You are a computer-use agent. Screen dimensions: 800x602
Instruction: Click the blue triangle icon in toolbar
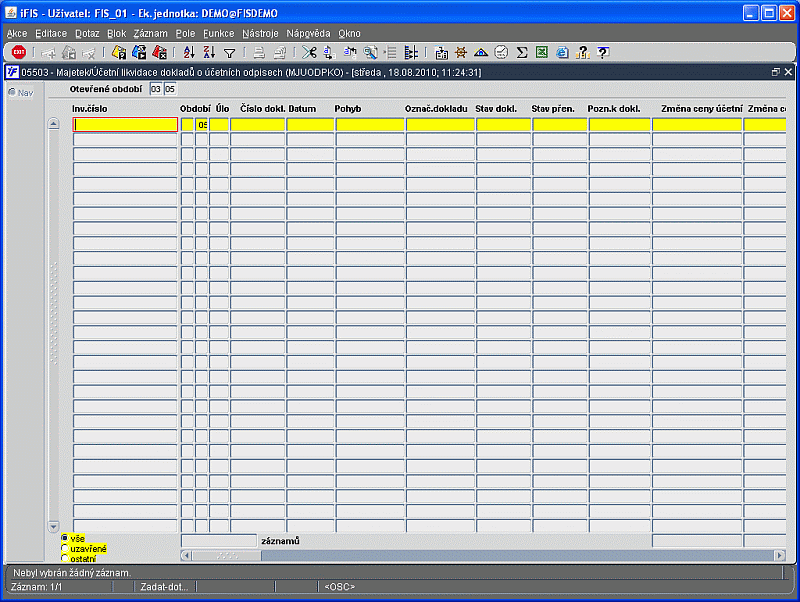481,52
